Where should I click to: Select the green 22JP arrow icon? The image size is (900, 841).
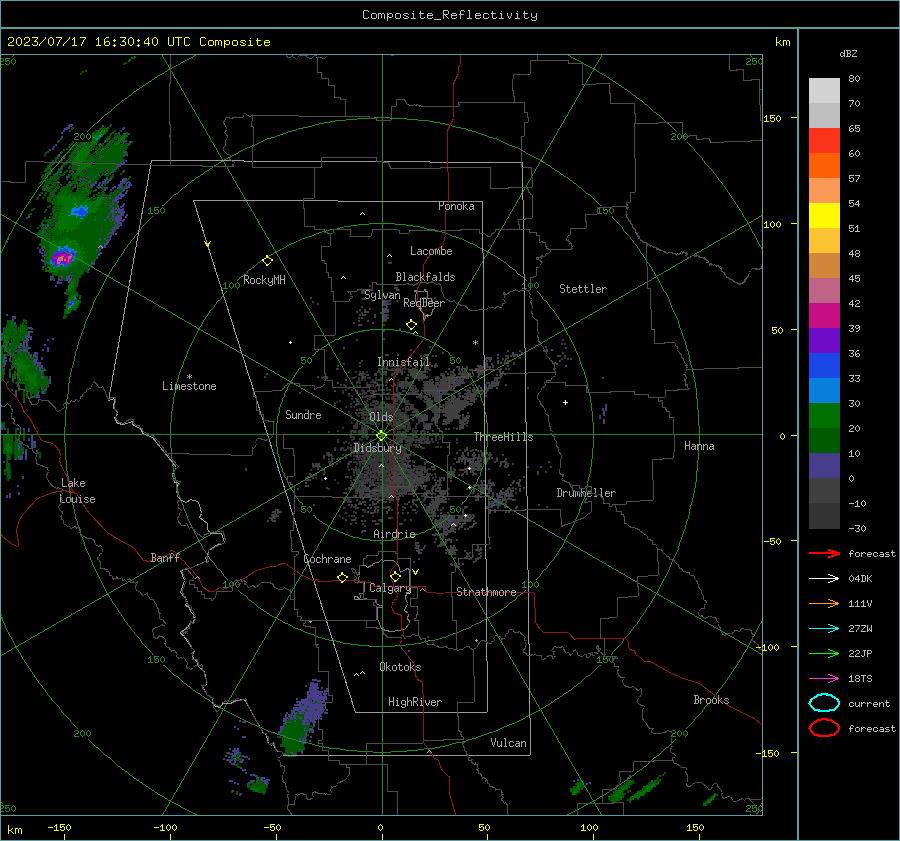pyautogui.click(x=824, y=653)
